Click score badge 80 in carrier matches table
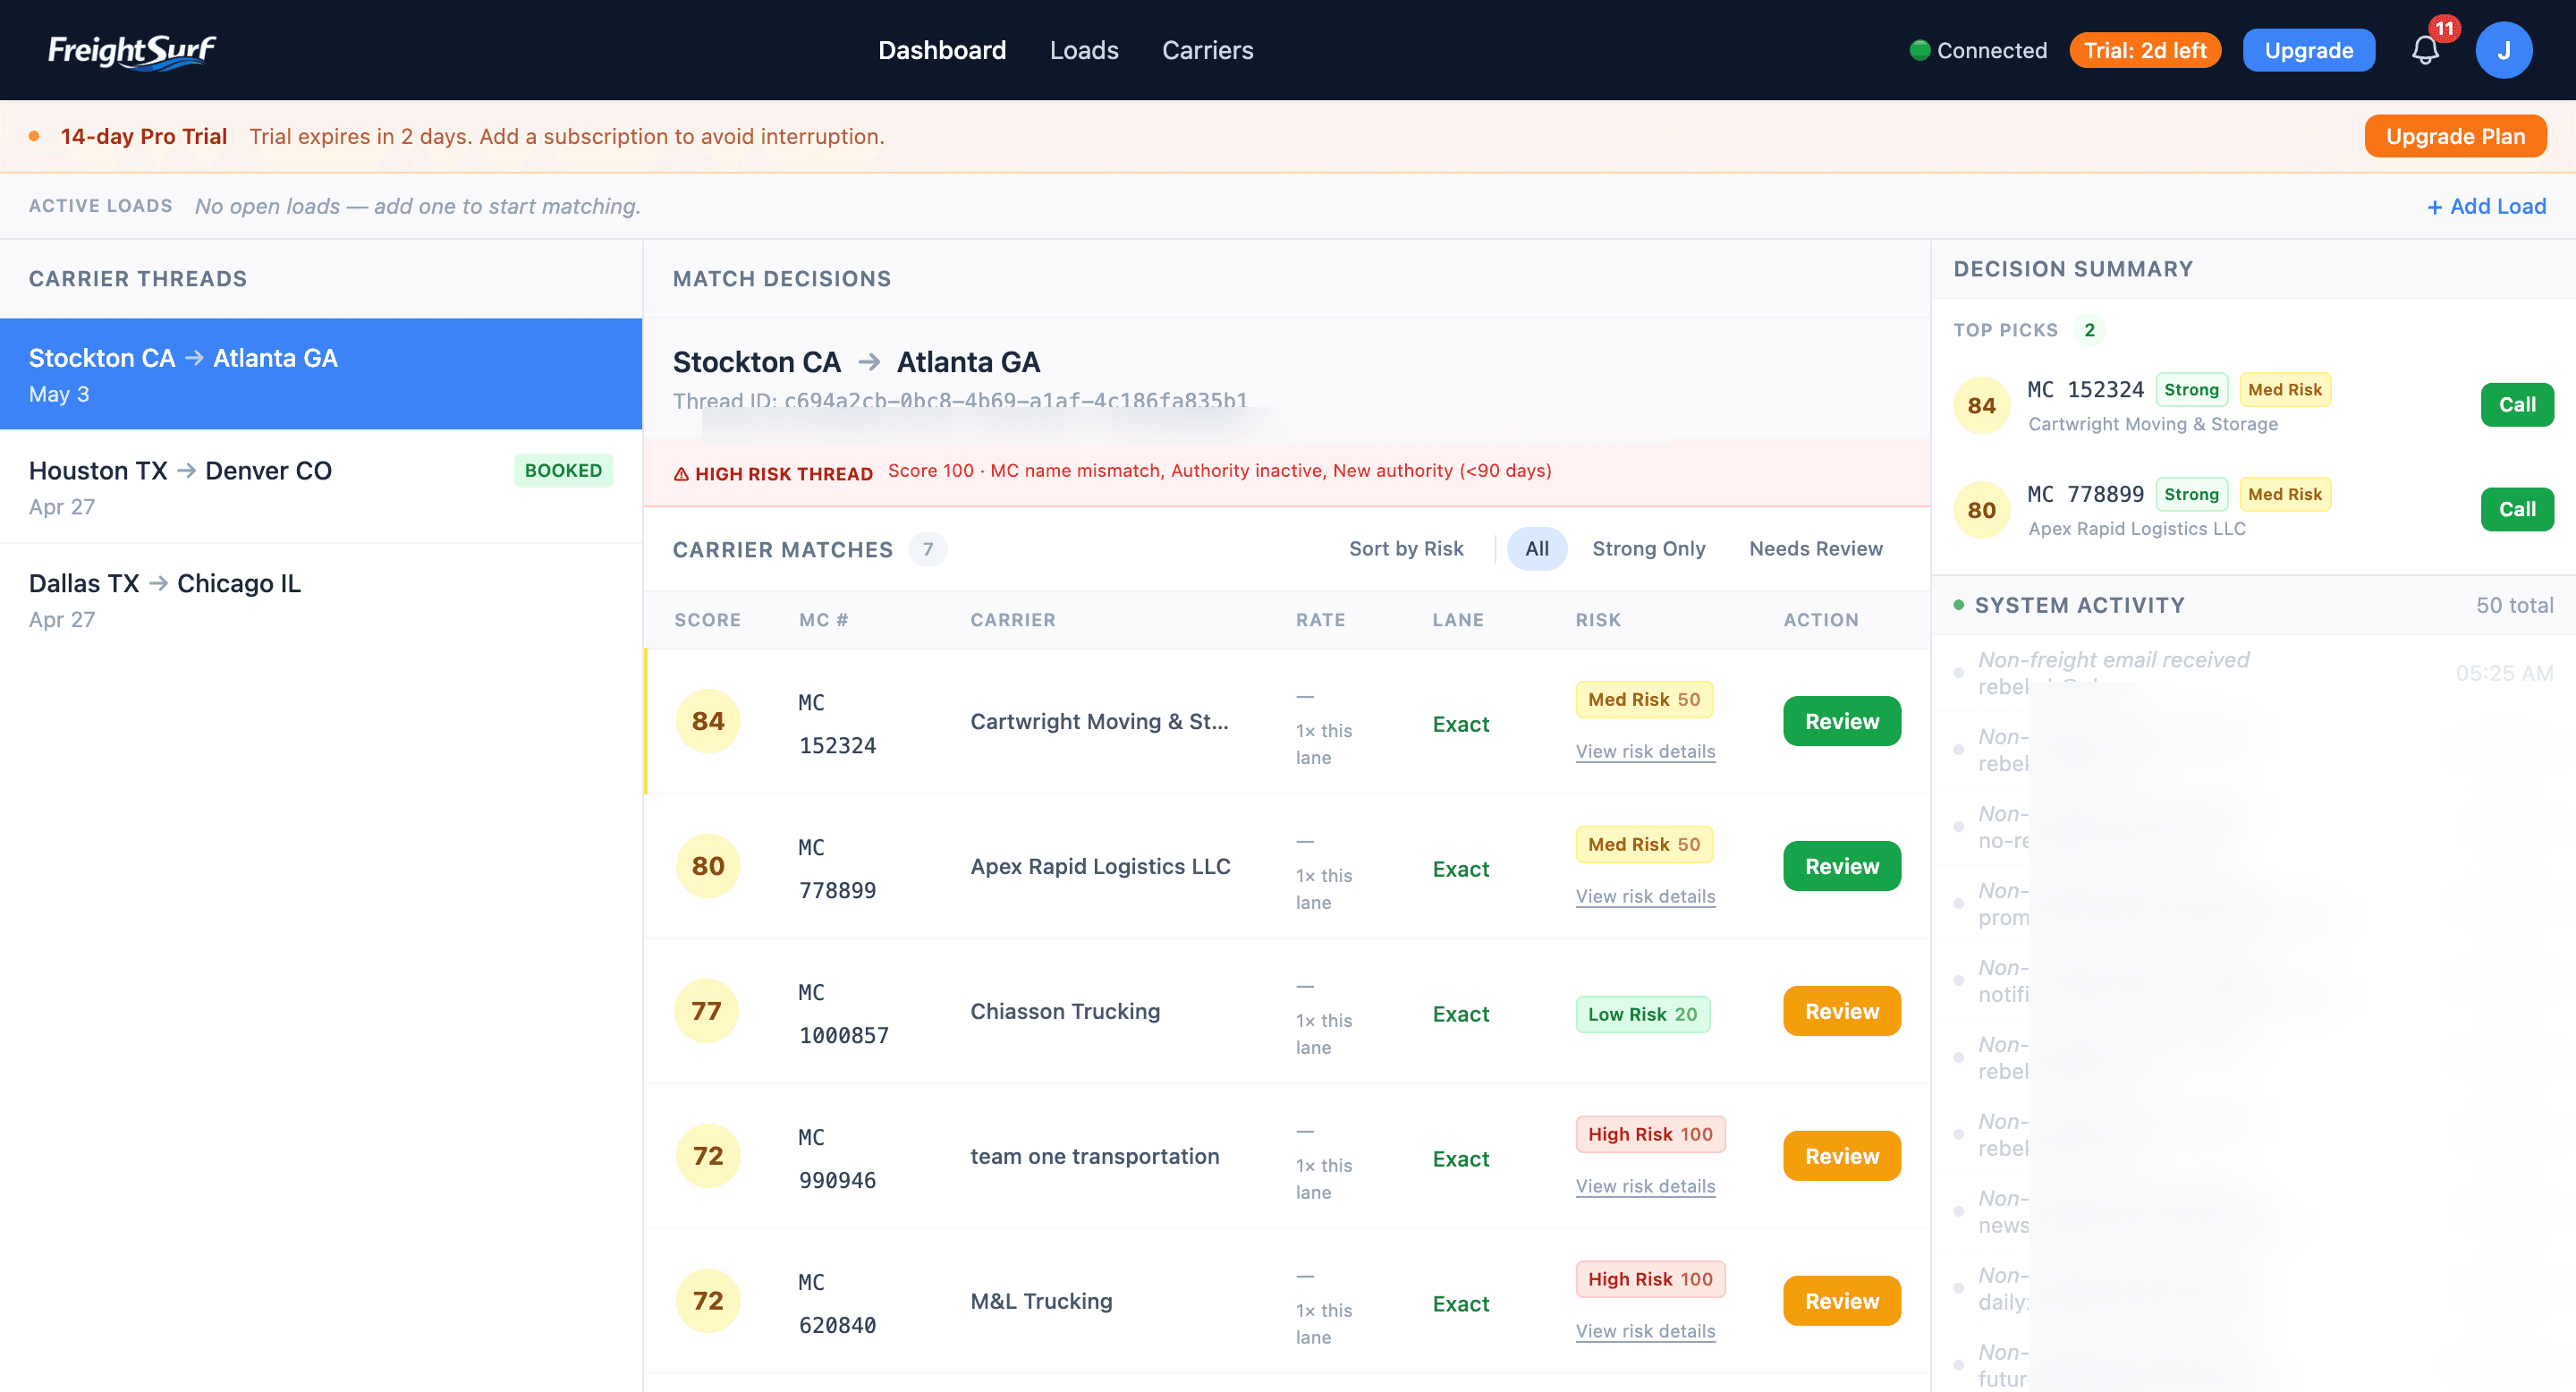Screen dimensions: 2576x1392 tap(708, 866)
